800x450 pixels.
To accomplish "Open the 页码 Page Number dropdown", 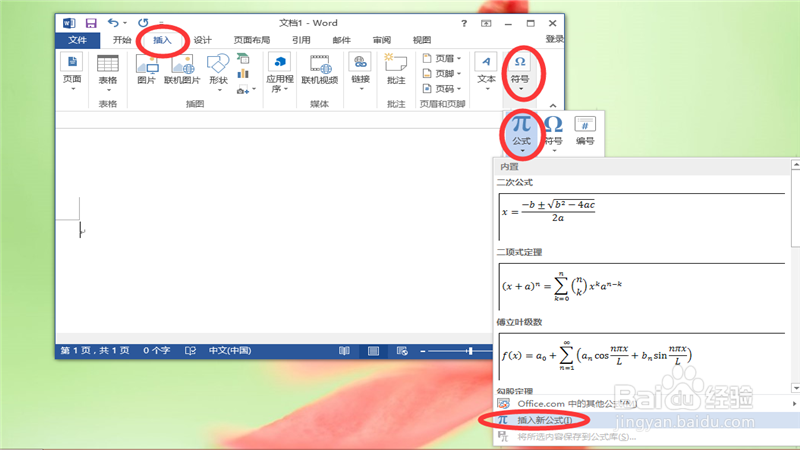I will tap(442, 89).
